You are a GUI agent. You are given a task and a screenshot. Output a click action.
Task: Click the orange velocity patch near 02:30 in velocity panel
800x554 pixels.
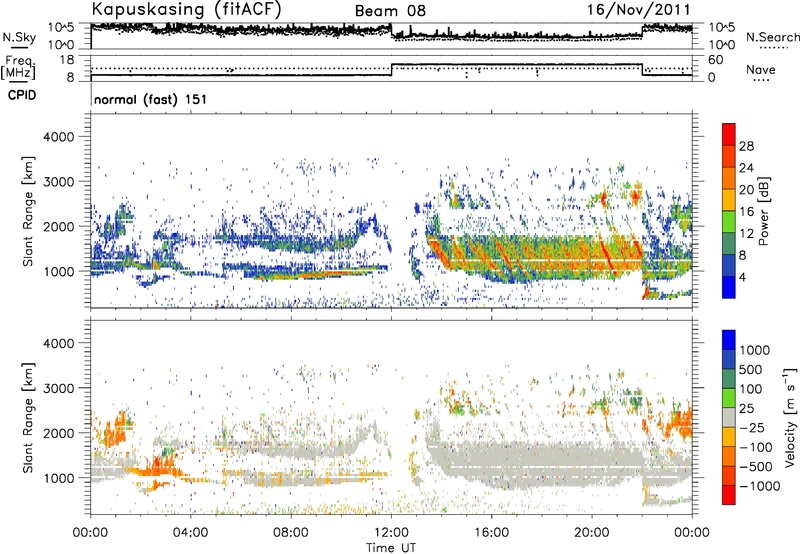[x=157, y=468]
